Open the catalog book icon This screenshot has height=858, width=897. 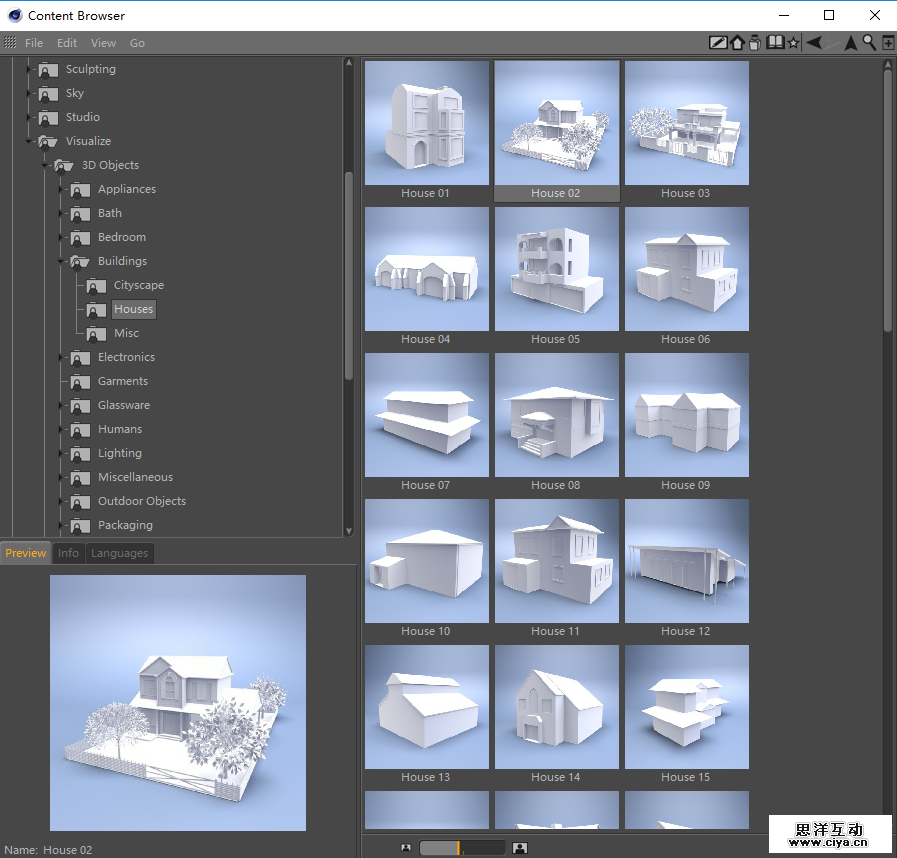(776, 43)
